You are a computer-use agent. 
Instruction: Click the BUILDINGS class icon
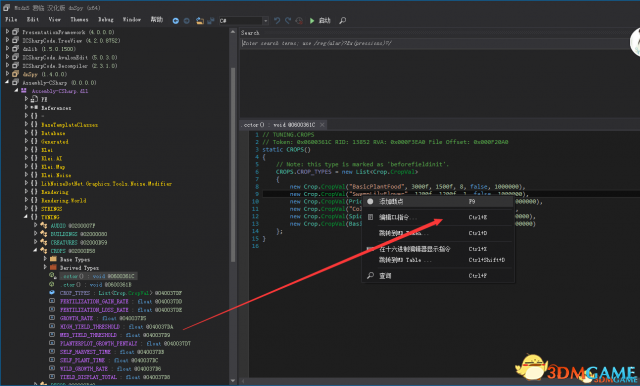pyautogui.click(x=44, y=234)
